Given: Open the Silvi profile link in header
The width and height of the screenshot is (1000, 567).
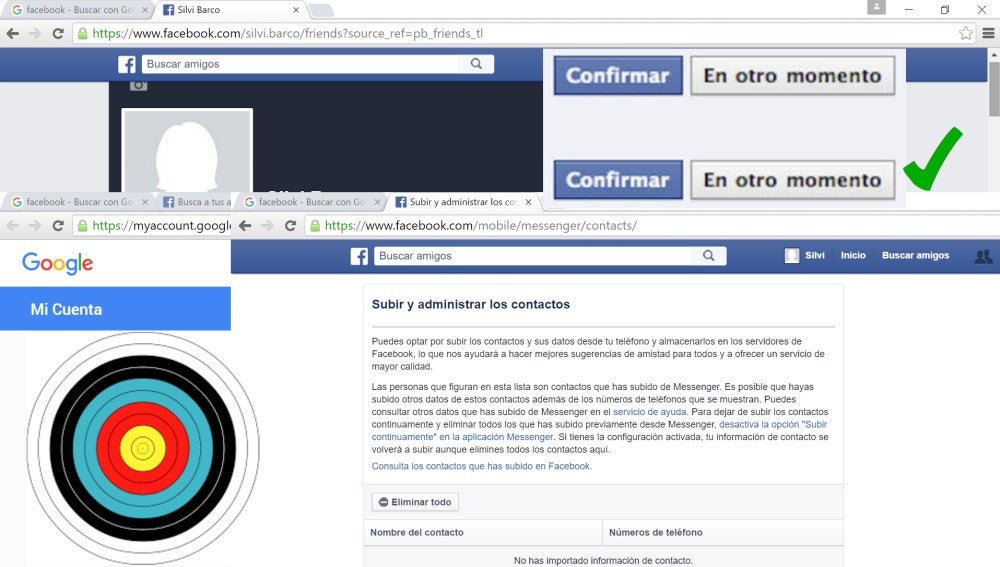Looking at the screenshot, I should click(x=805, y=256).
